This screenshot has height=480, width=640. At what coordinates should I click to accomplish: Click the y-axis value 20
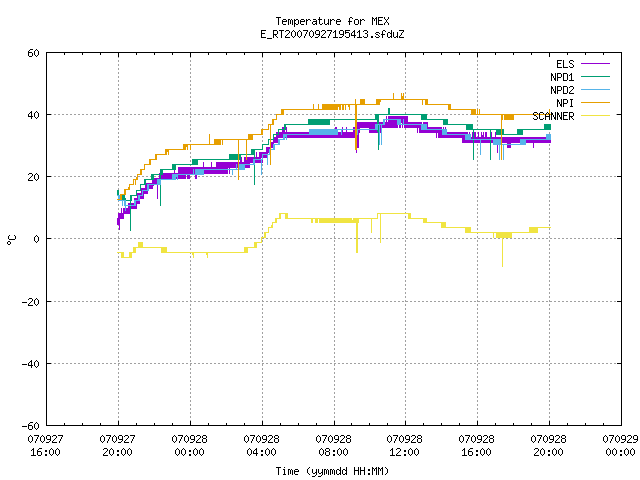(x=33, y=177)
